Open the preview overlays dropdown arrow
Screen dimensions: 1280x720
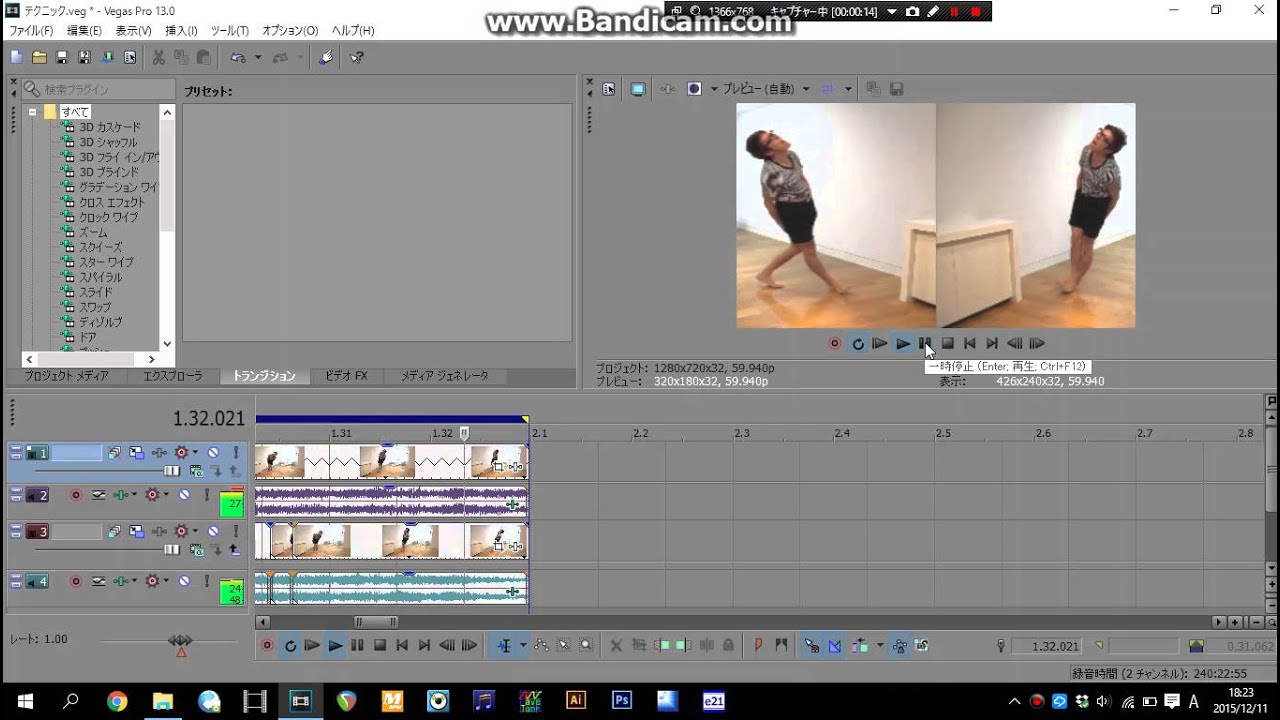tap(848, 89)
